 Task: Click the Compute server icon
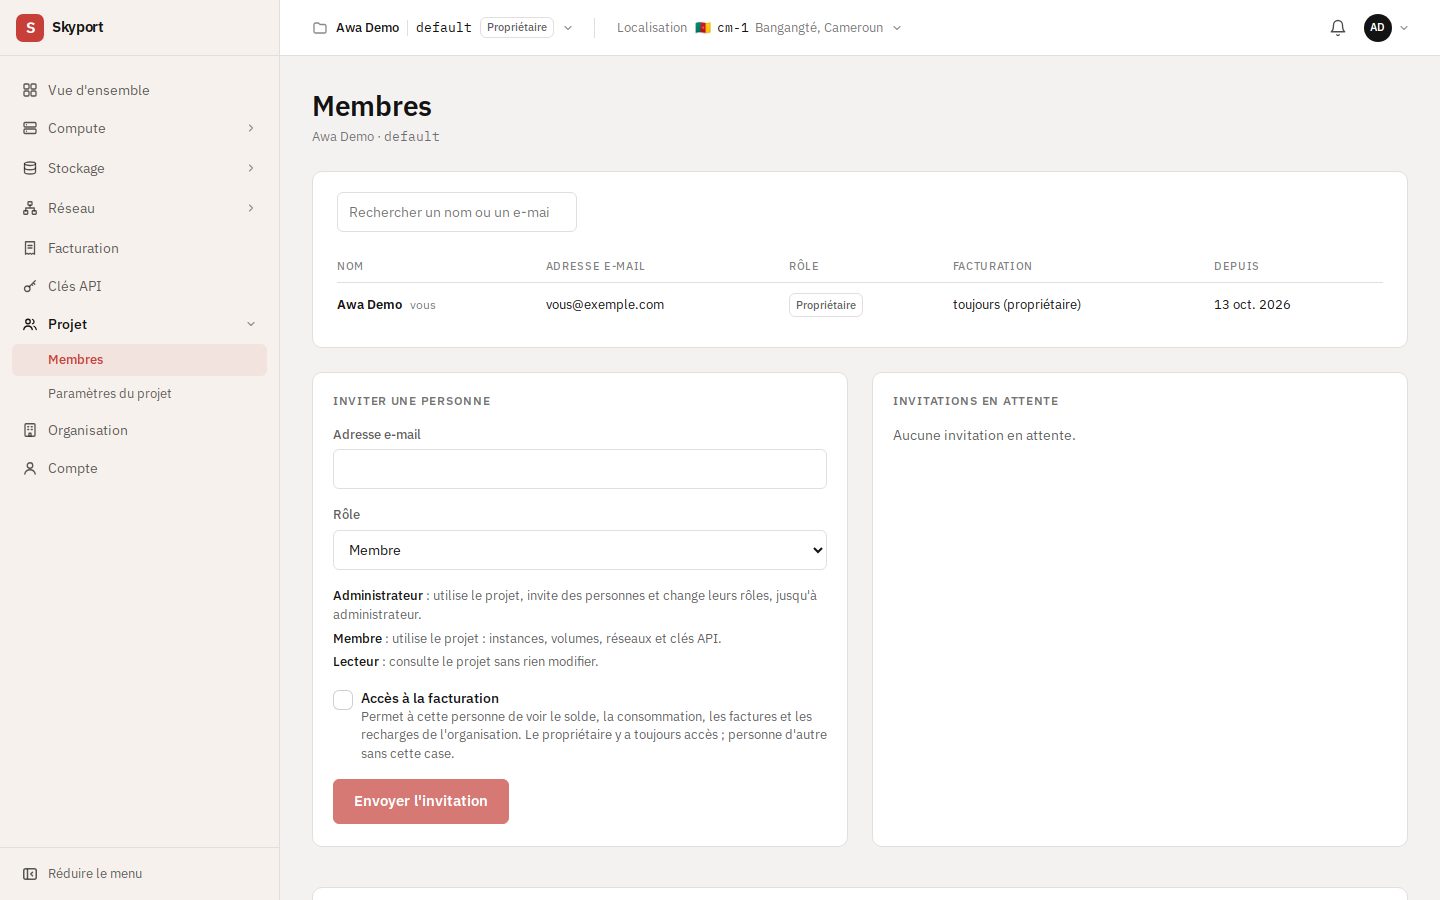tap(30, 128)
